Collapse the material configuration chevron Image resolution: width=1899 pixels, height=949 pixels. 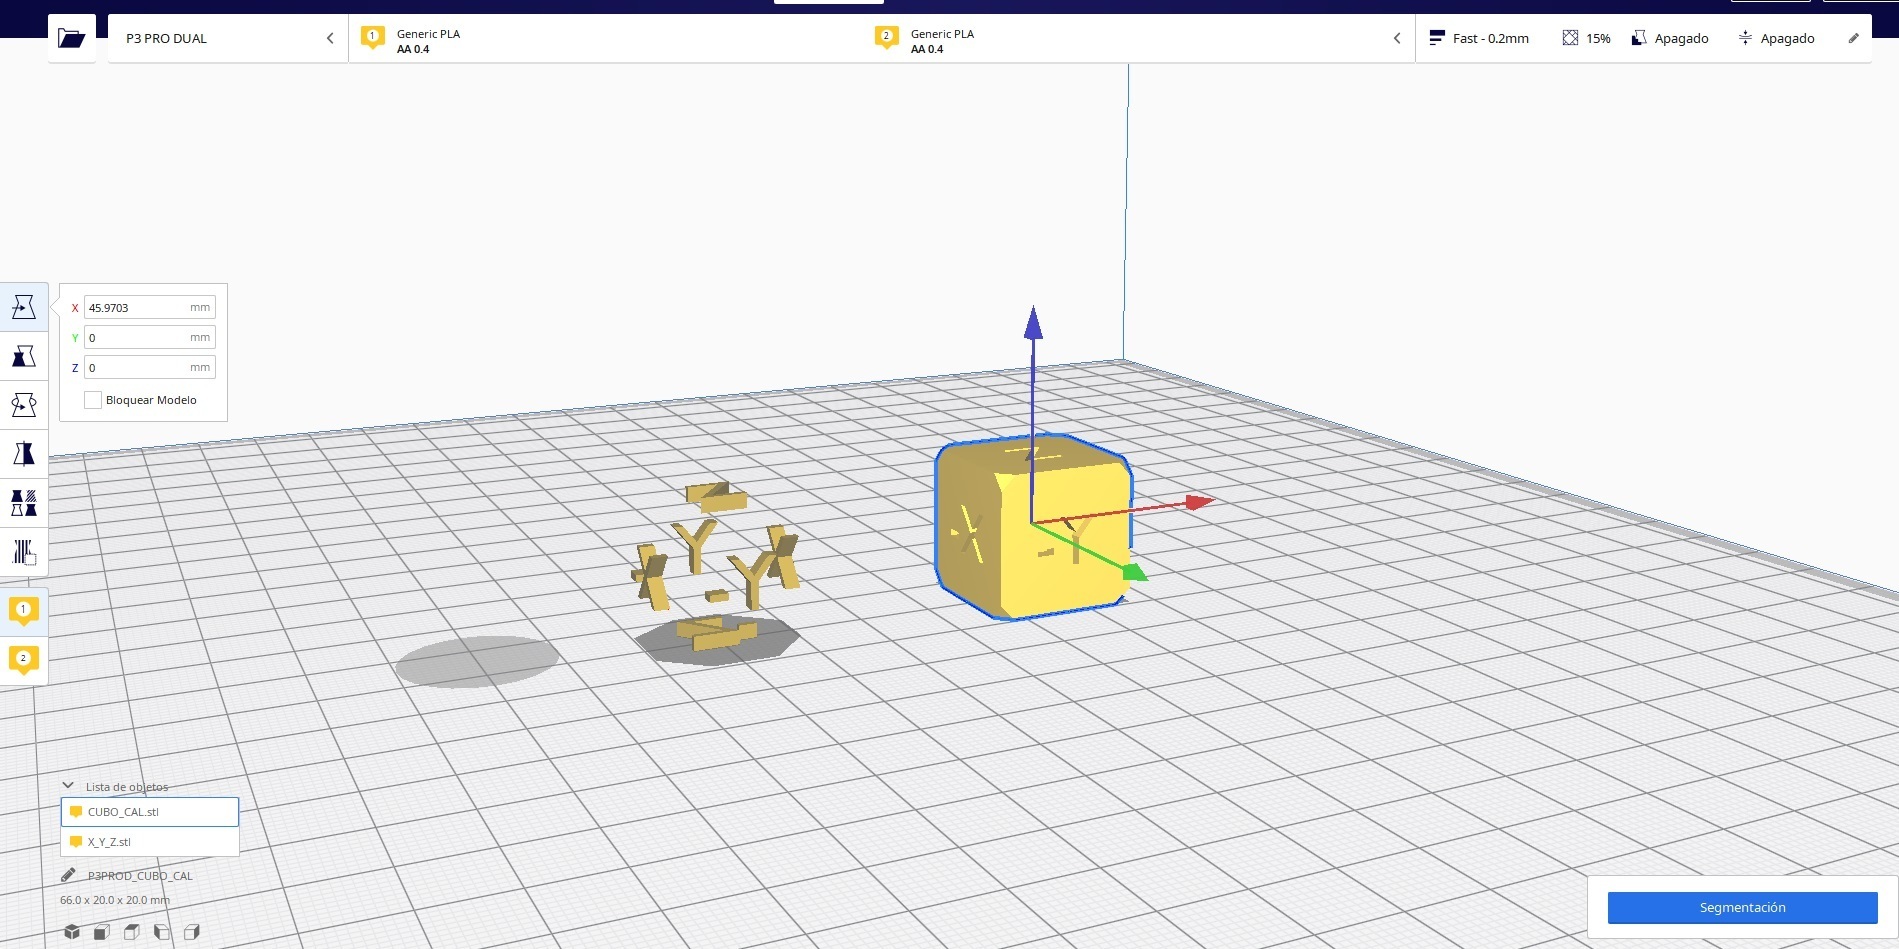tap(1397, 38)
